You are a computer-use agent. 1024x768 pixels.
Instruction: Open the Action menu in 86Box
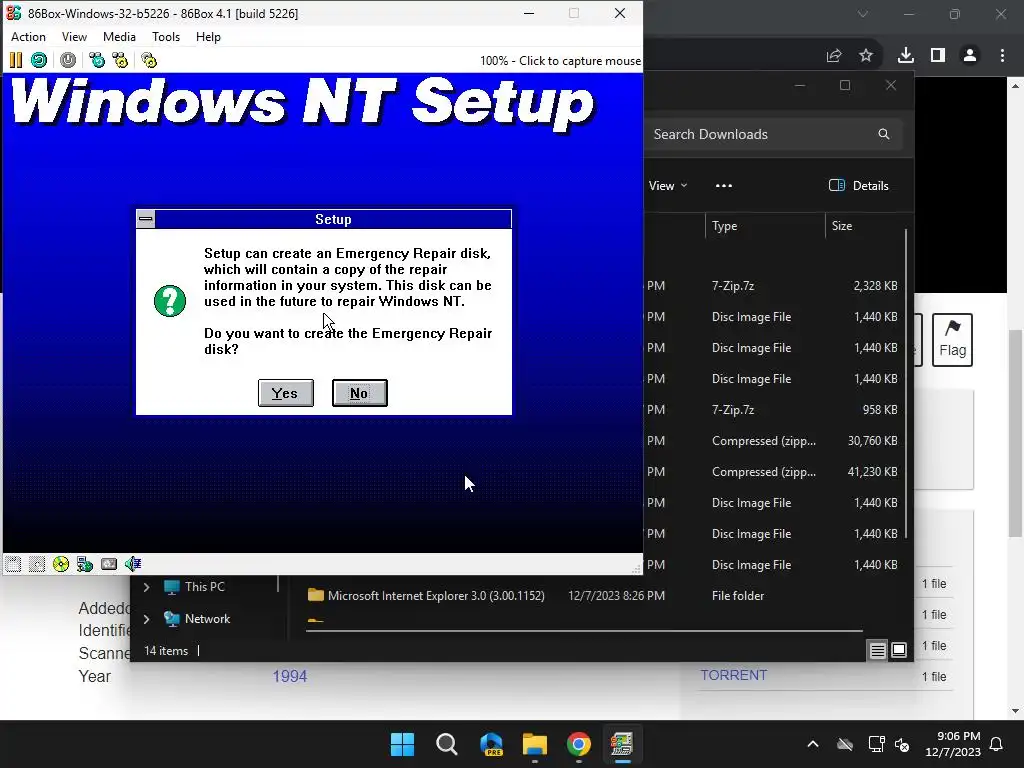coord(28,37)
